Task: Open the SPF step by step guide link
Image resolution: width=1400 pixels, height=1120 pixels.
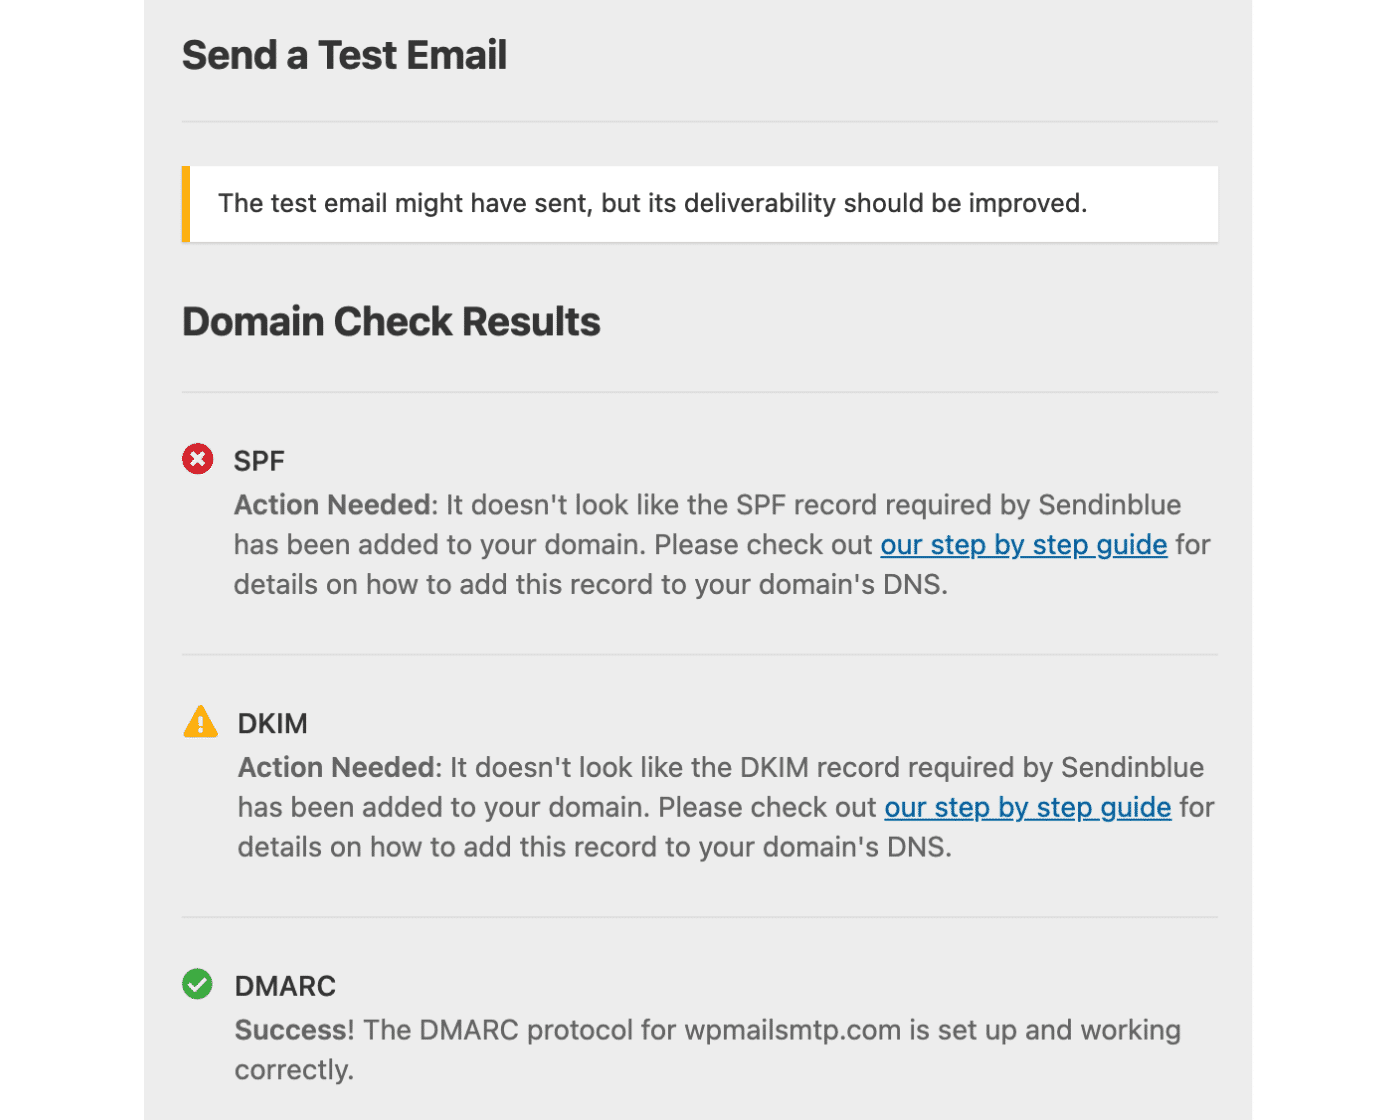Action: [x=1023, y=546]
